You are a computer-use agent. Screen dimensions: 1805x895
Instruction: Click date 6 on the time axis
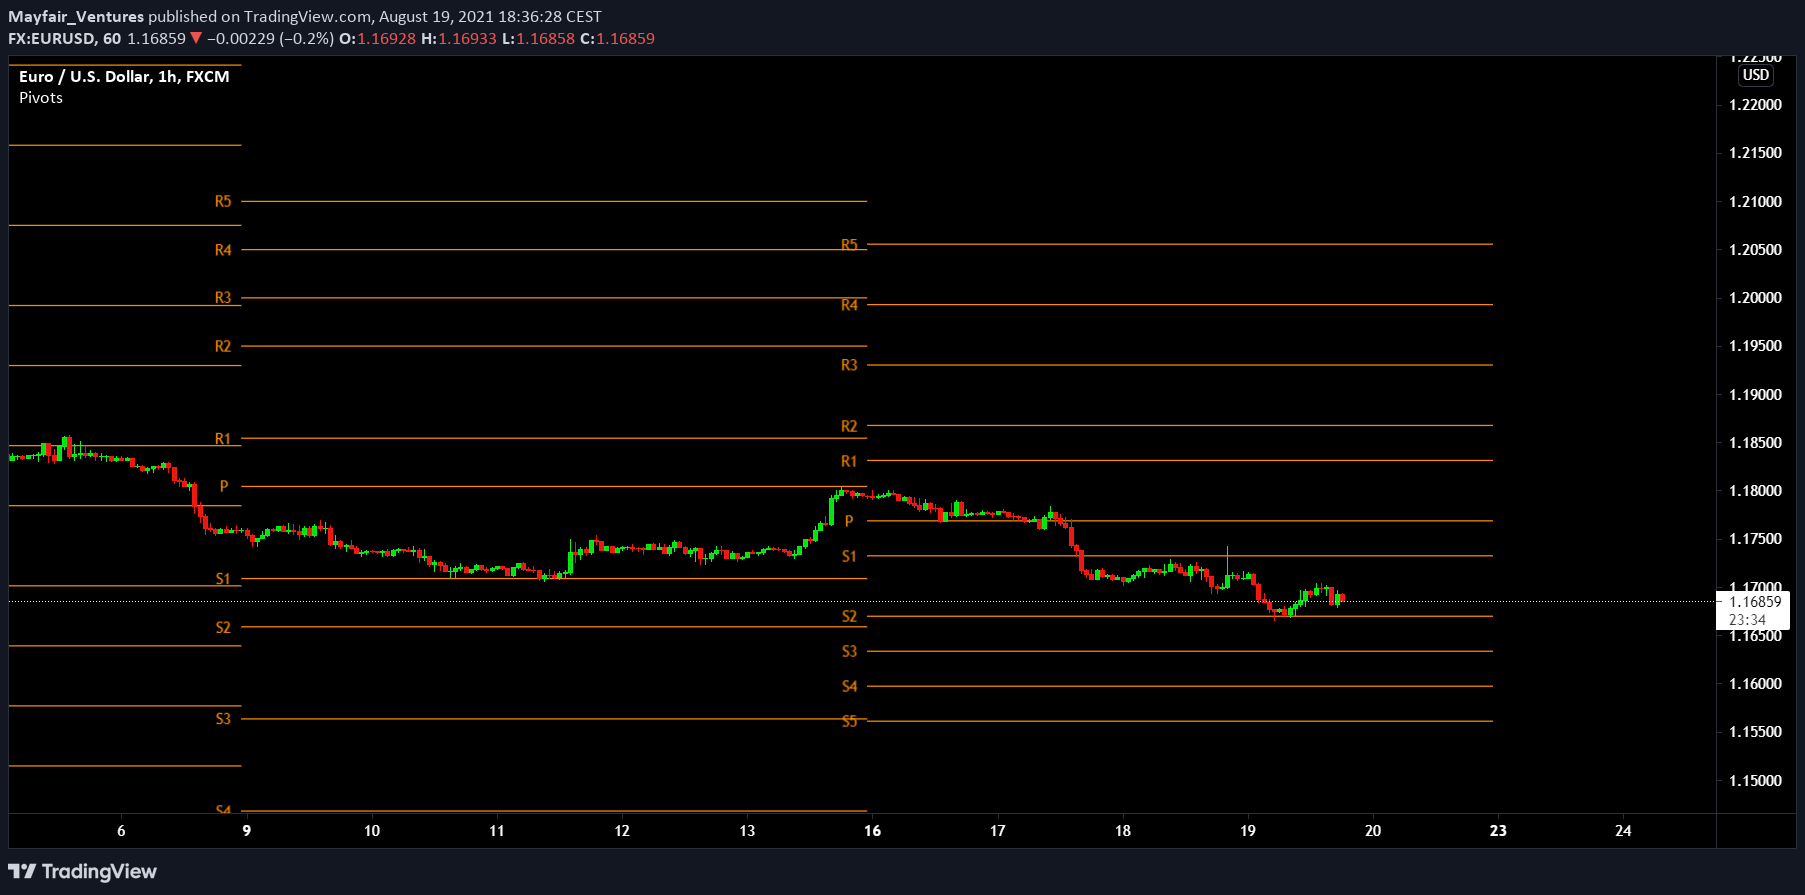tap(122, 831)
